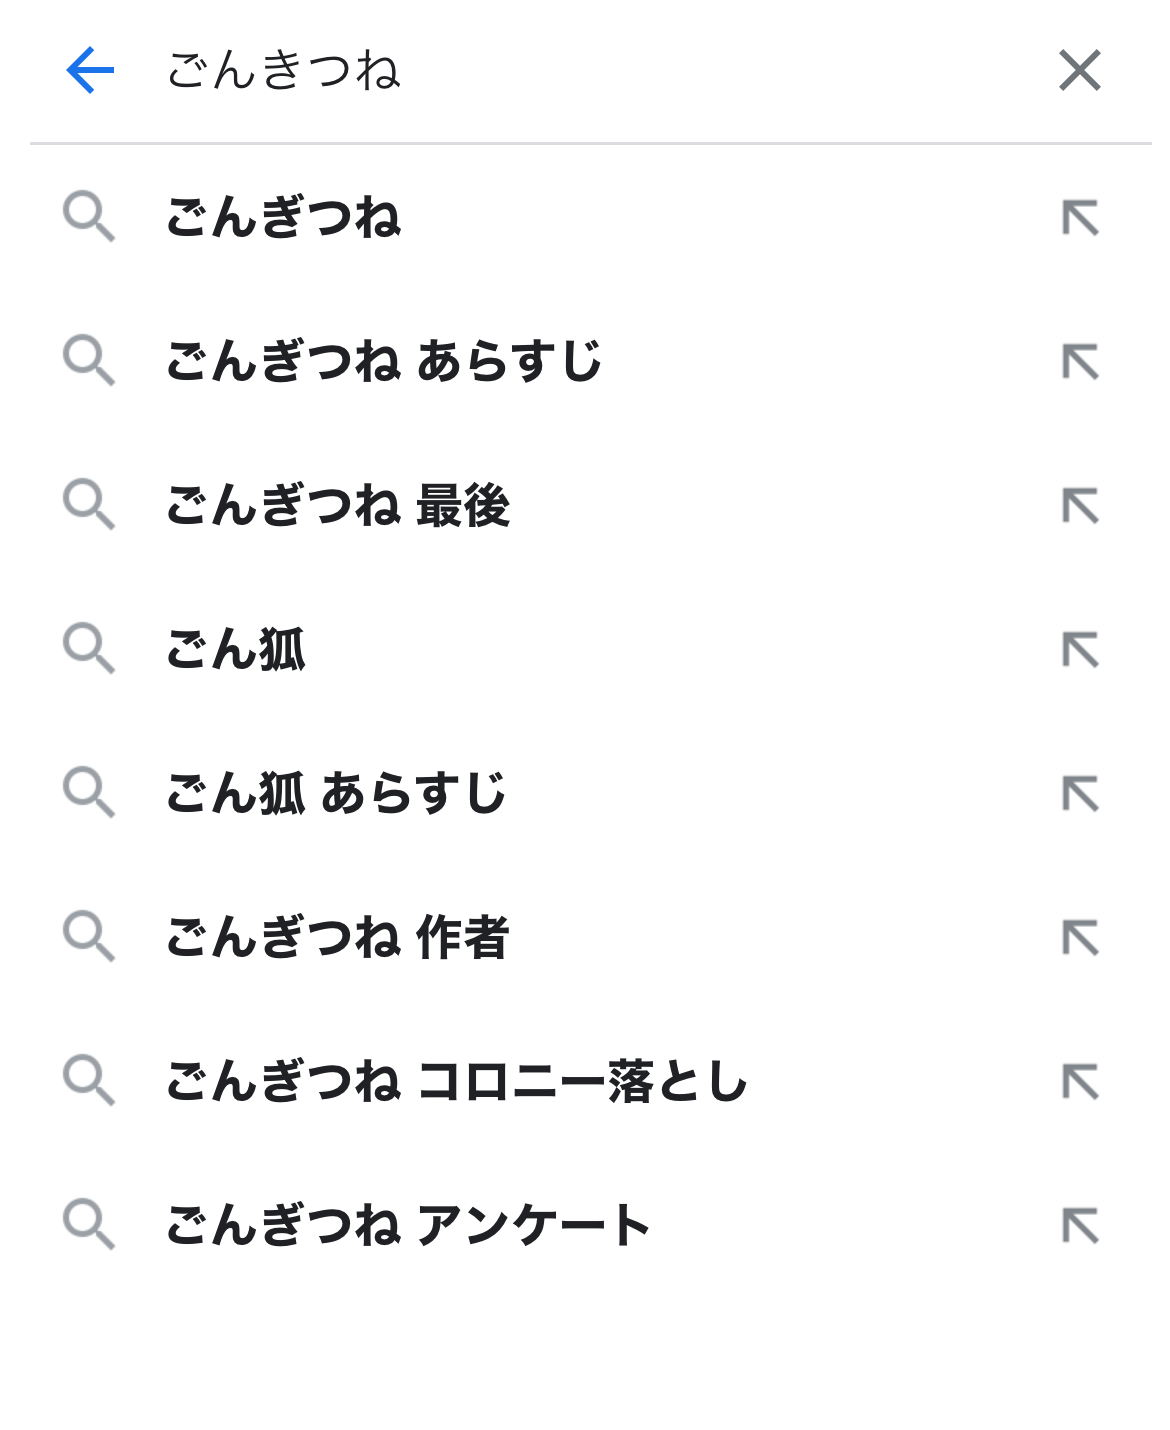Clear the search text with X
1170x1430 pixels.
1079,70
